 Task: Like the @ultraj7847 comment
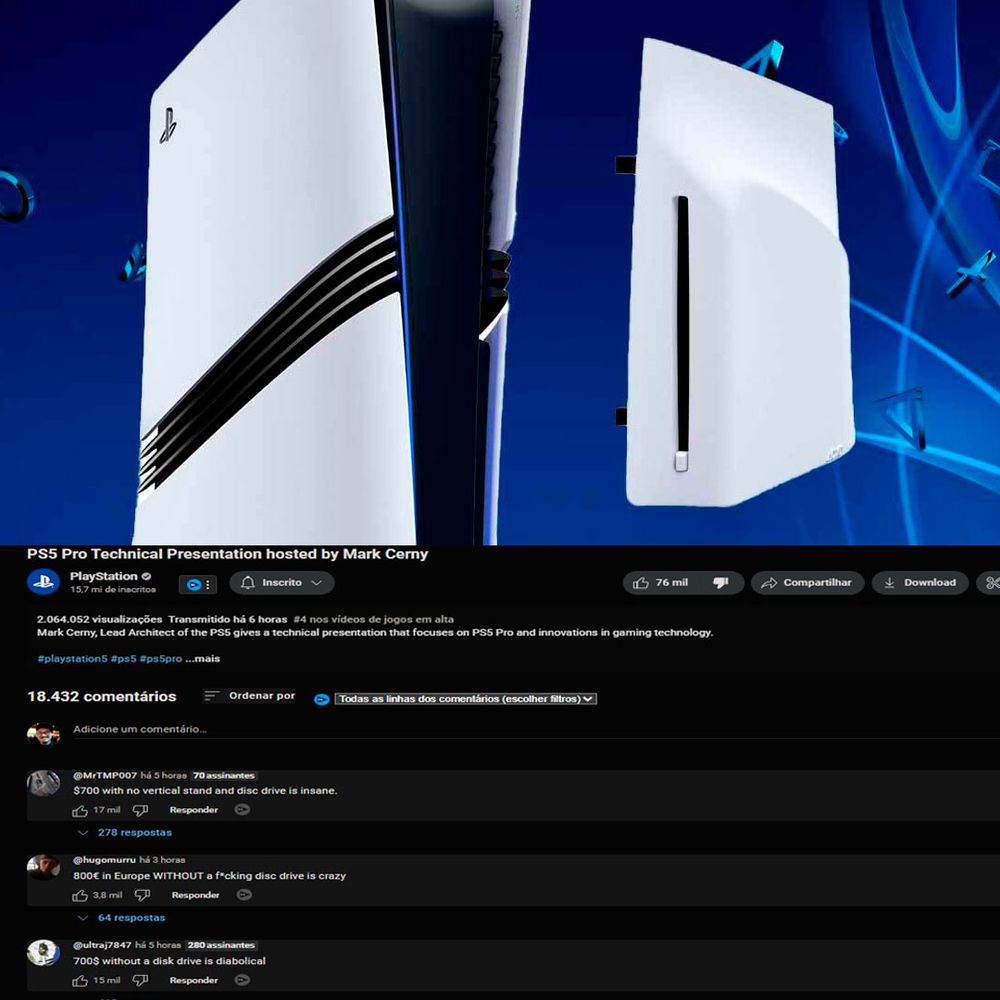[x=80, y=981]
